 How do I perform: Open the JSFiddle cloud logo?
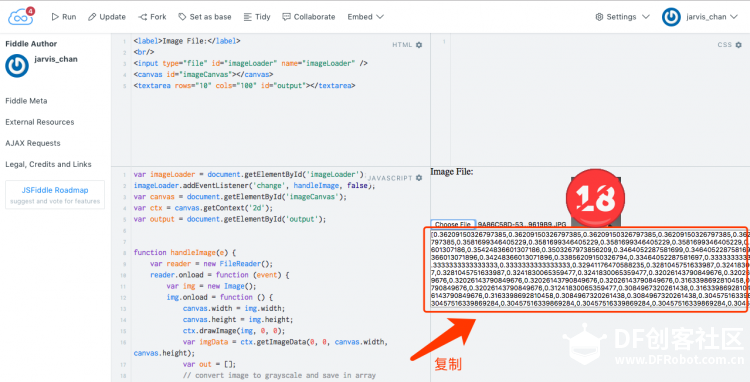pos(20,17)
